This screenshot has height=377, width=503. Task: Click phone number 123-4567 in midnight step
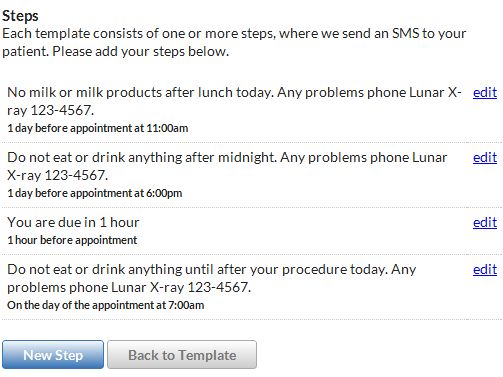(x=76, y=175)
